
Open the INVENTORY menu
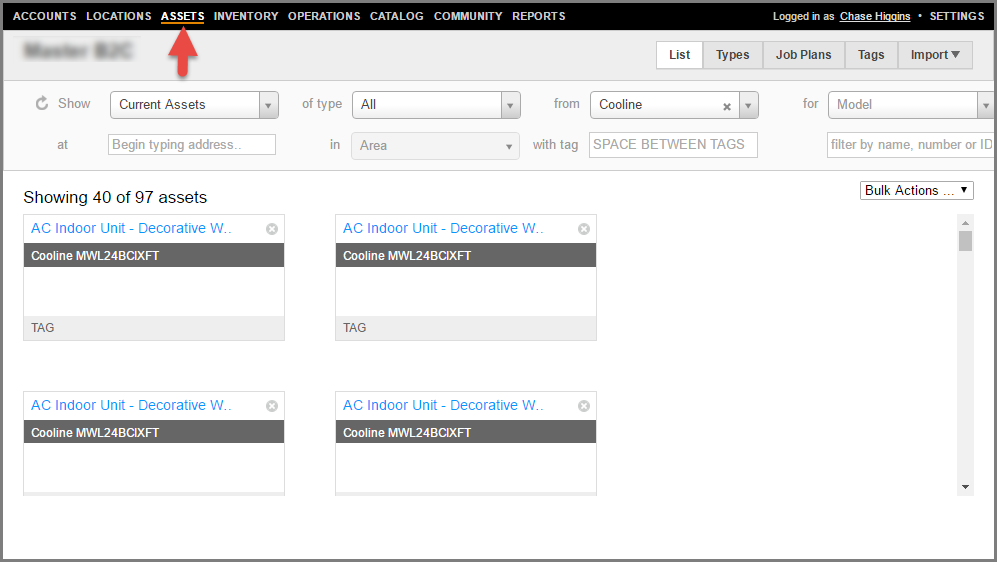[246, 16]
